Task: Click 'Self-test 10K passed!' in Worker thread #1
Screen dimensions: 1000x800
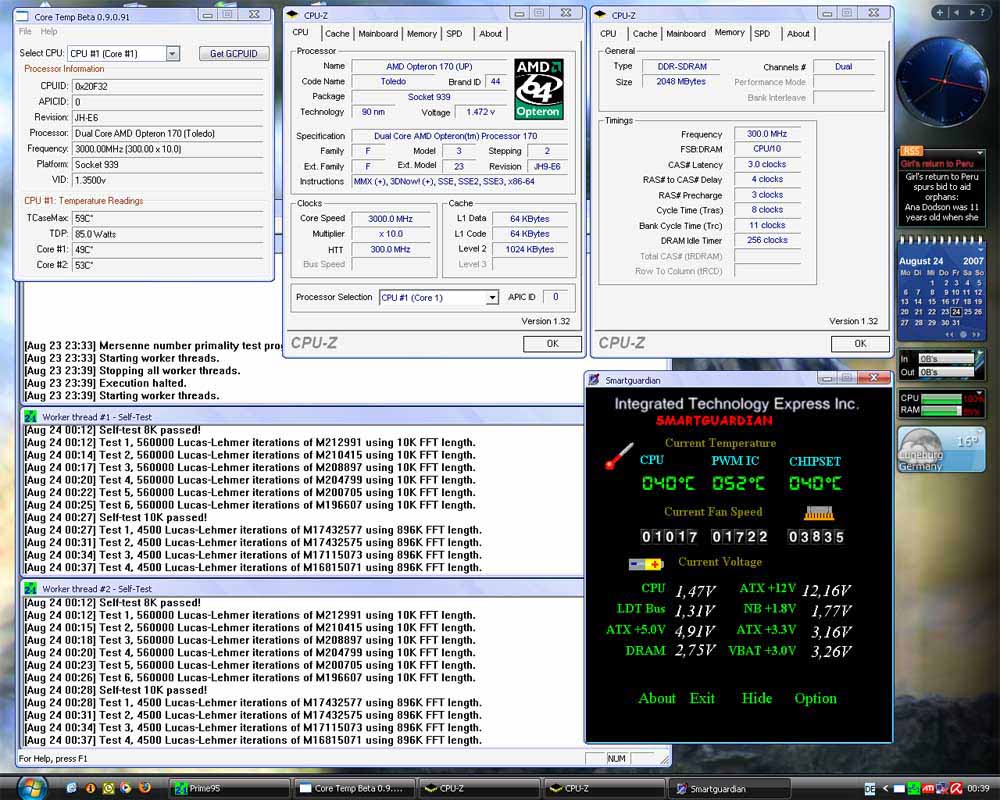Action: pos(153,517)
